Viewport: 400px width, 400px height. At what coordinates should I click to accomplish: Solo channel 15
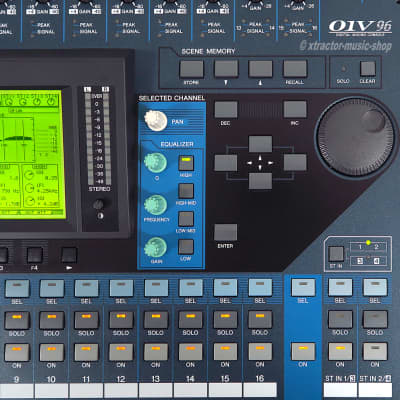(225, 319)
